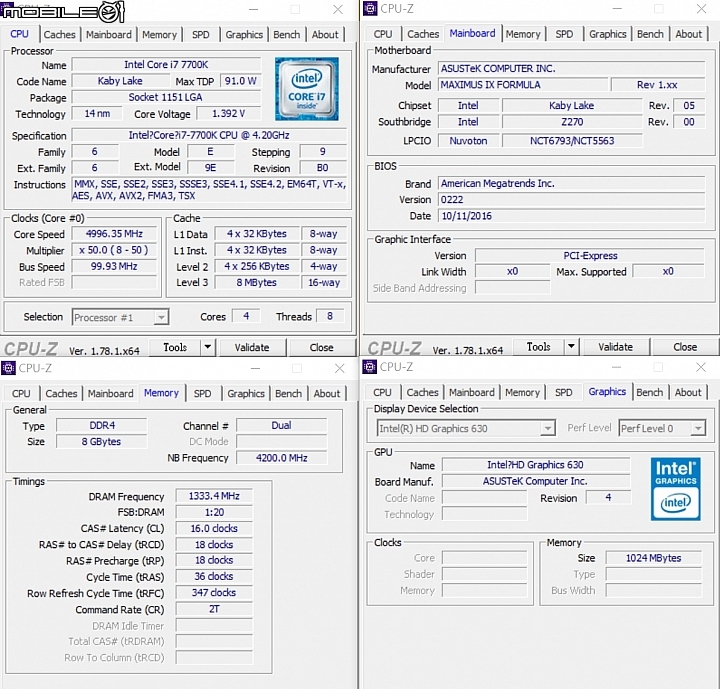Open SPD tab in CPU window

click(x=201, y=34)
